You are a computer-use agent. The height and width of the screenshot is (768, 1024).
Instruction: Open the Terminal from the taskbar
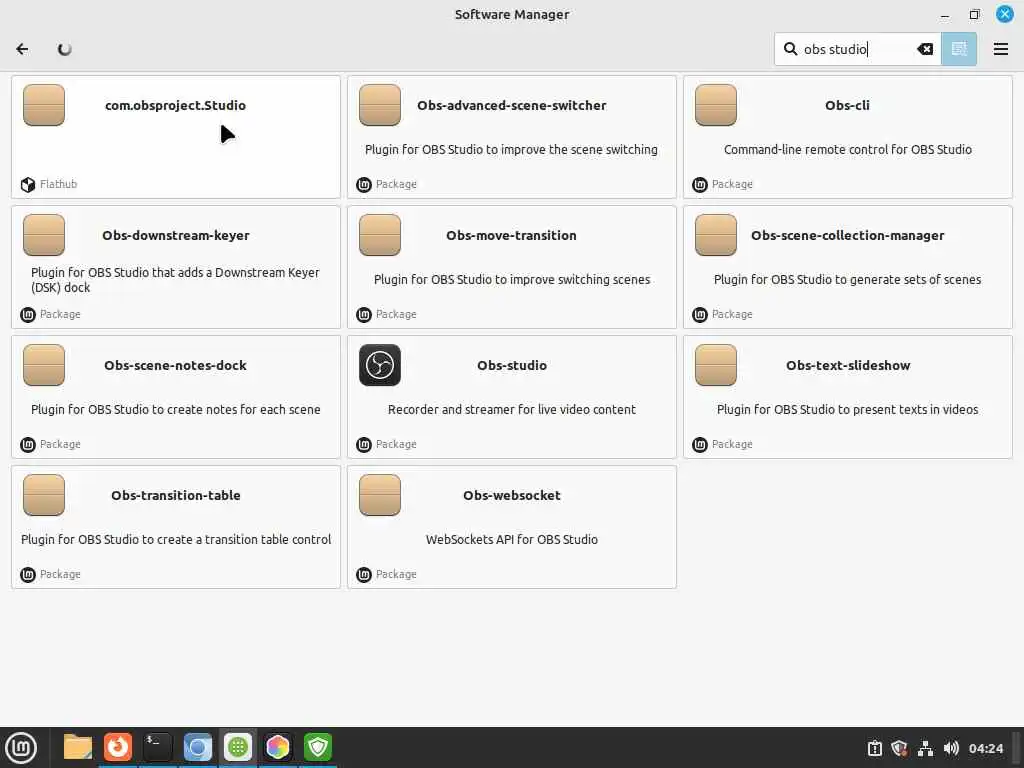157,747
